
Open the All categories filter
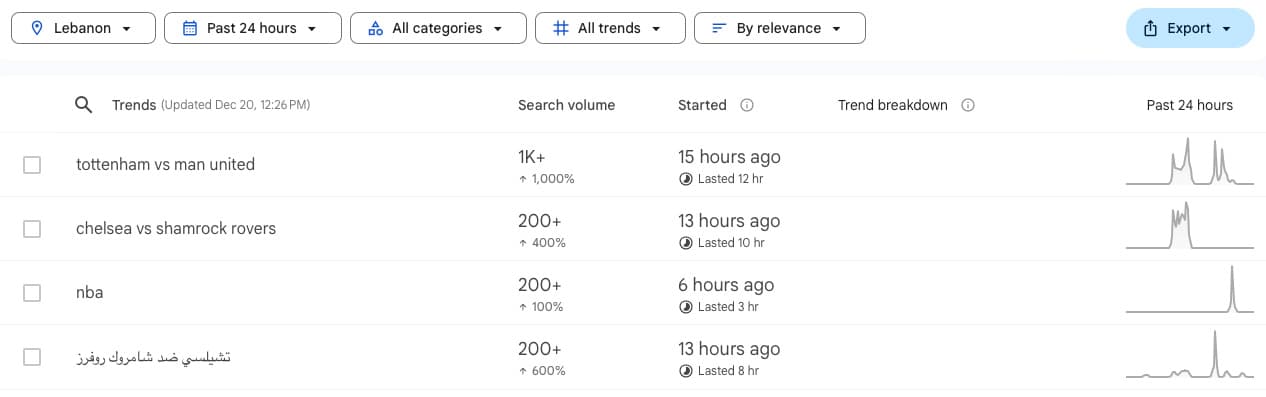438,28
